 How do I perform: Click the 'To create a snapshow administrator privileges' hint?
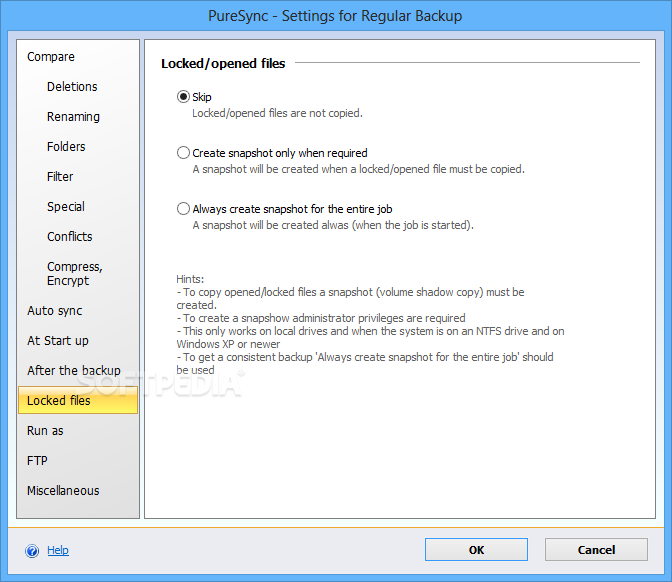tap(321, 318)
